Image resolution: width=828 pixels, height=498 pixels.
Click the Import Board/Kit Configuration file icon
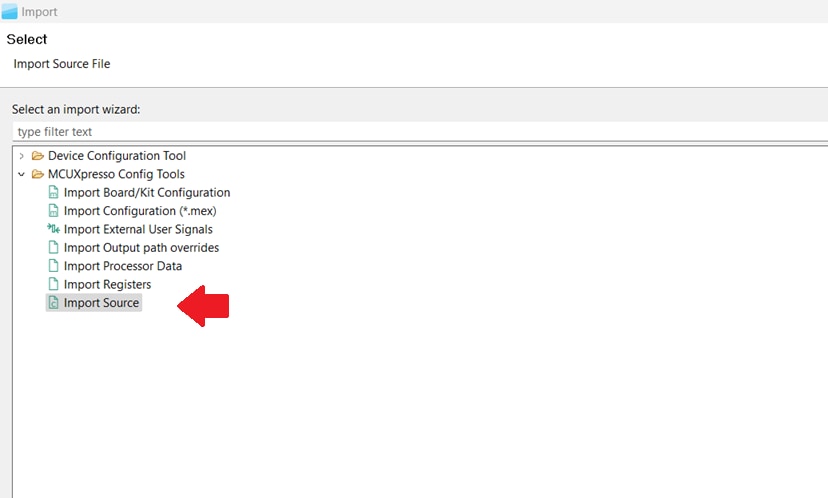click(x=53, y=192)
